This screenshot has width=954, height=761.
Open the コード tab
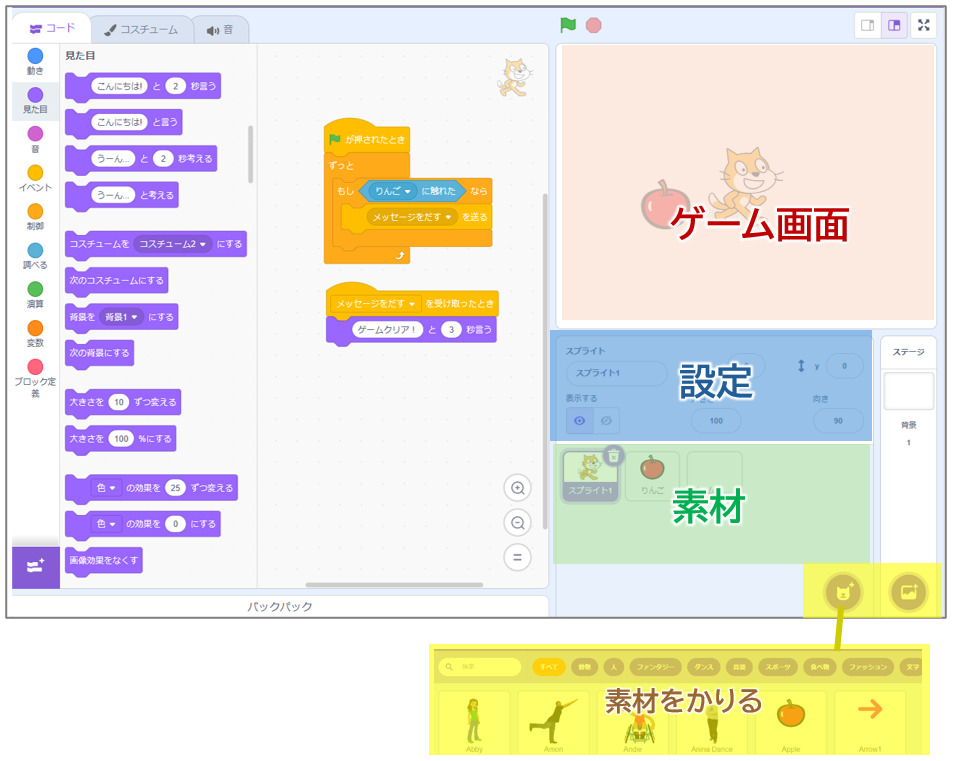tap(52, 28)
